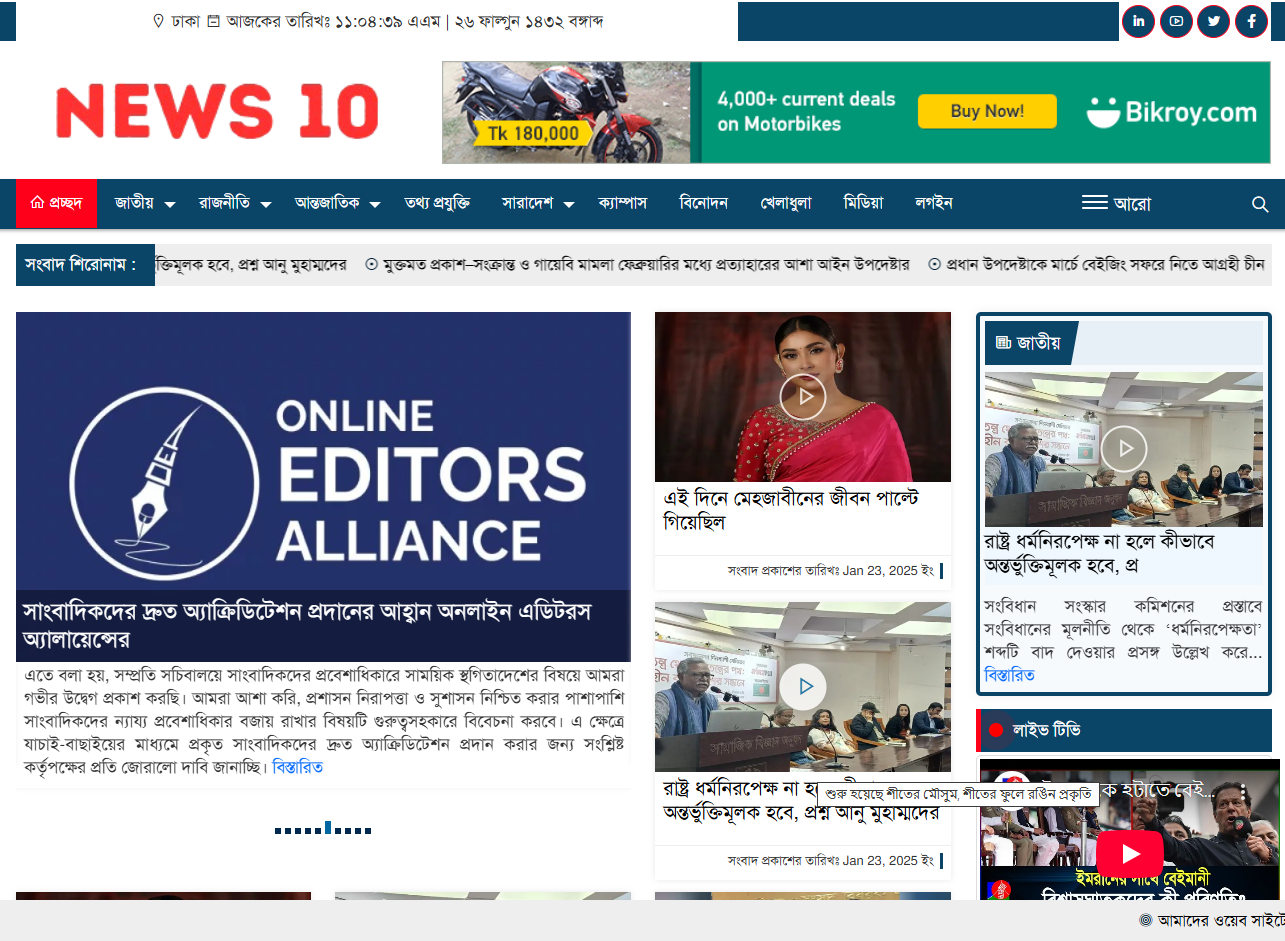Play video in জাতীয় sidebar panel

point(1123,449)
